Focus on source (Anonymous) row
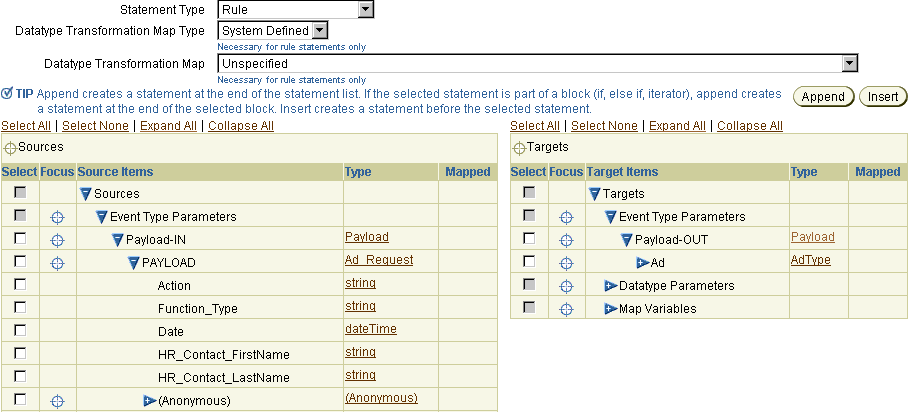 coord(57,401)
